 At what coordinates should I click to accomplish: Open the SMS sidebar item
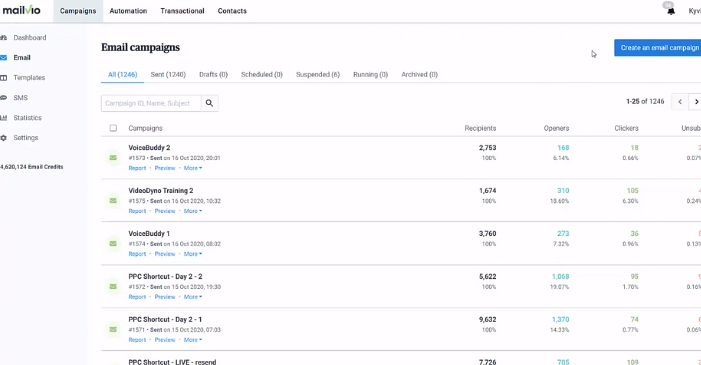coord(21,98)
